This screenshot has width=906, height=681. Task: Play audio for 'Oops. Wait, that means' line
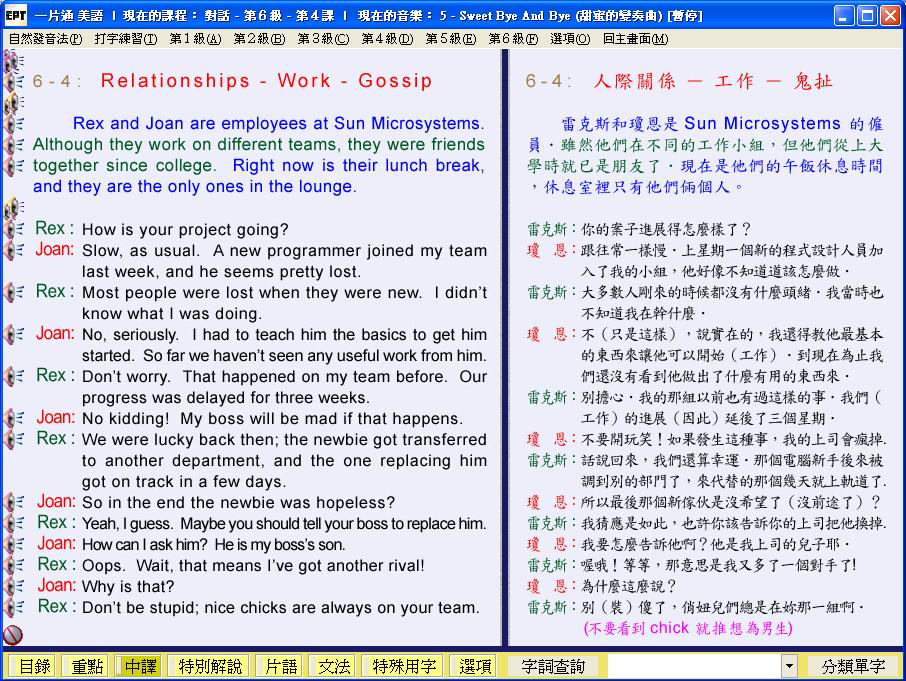(14, 566)
